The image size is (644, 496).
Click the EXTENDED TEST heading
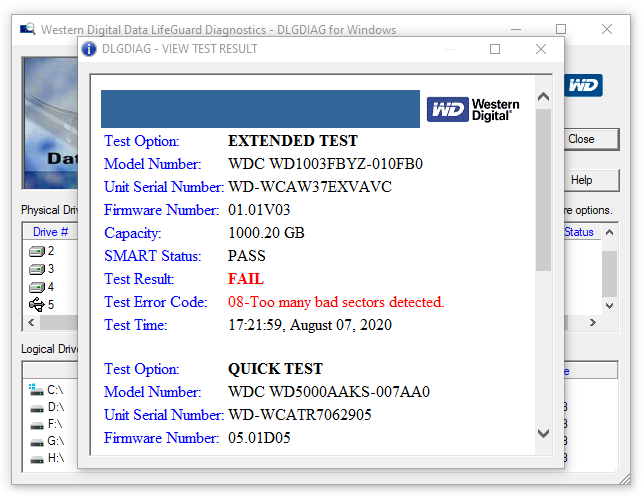coord(293,141)
